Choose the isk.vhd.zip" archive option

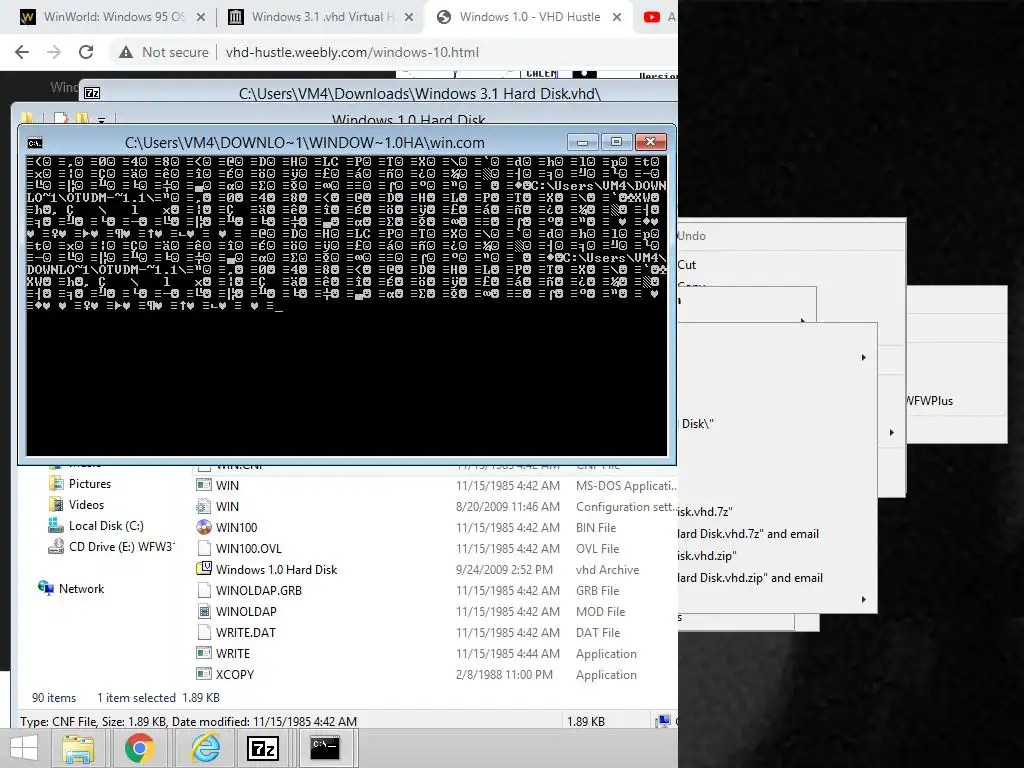(x=707, y=556)
